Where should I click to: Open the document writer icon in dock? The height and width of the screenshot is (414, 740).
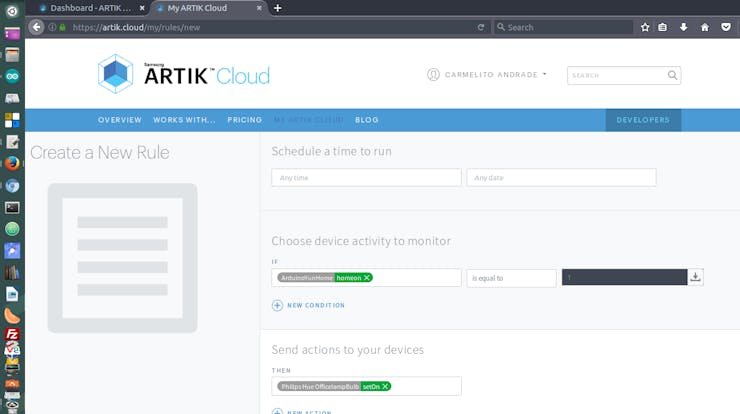[12, 294]
